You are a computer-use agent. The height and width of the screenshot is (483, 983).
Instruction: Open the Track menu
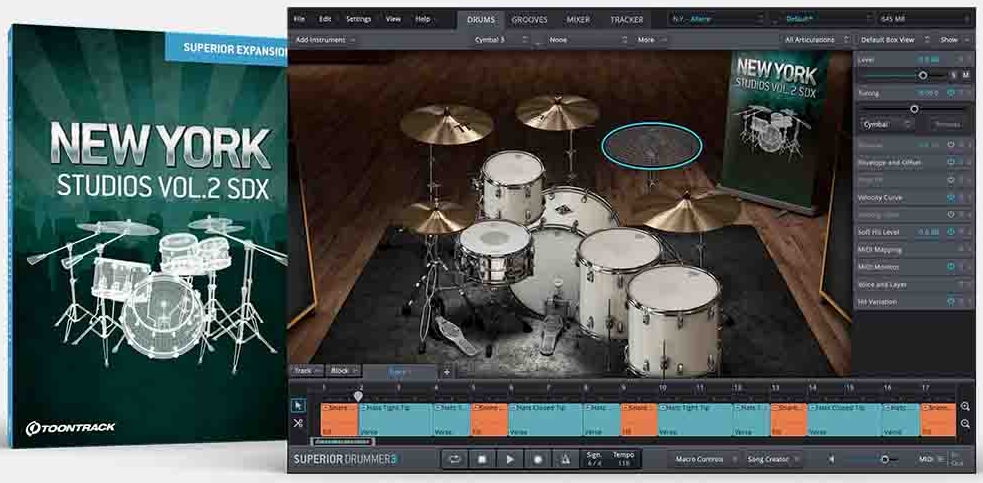[307, 371]
